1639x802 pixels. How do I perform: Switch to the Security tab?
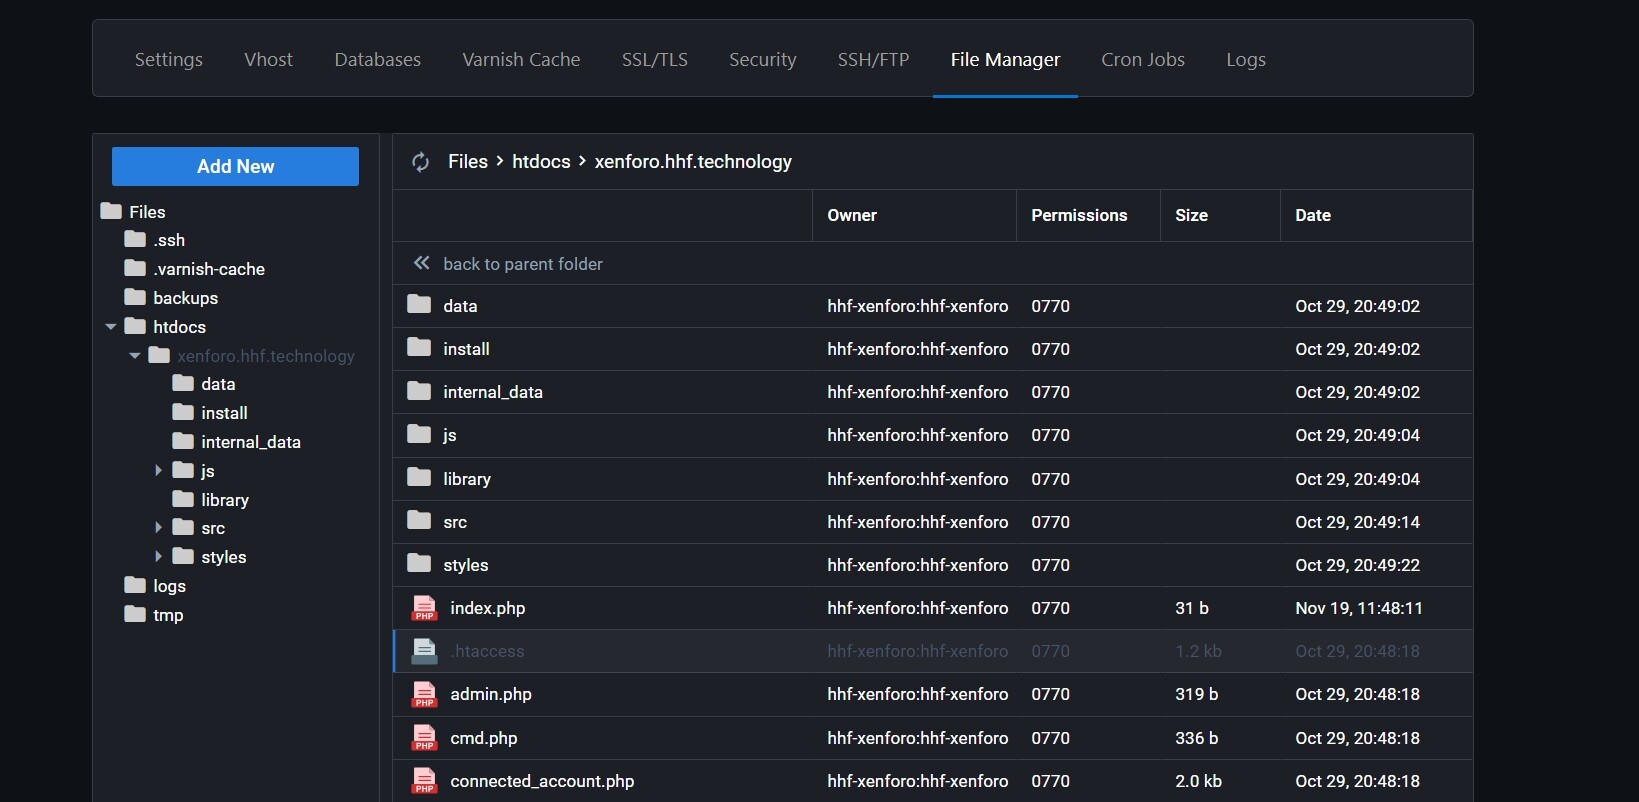pyautogui.click(x=763, y=59)
